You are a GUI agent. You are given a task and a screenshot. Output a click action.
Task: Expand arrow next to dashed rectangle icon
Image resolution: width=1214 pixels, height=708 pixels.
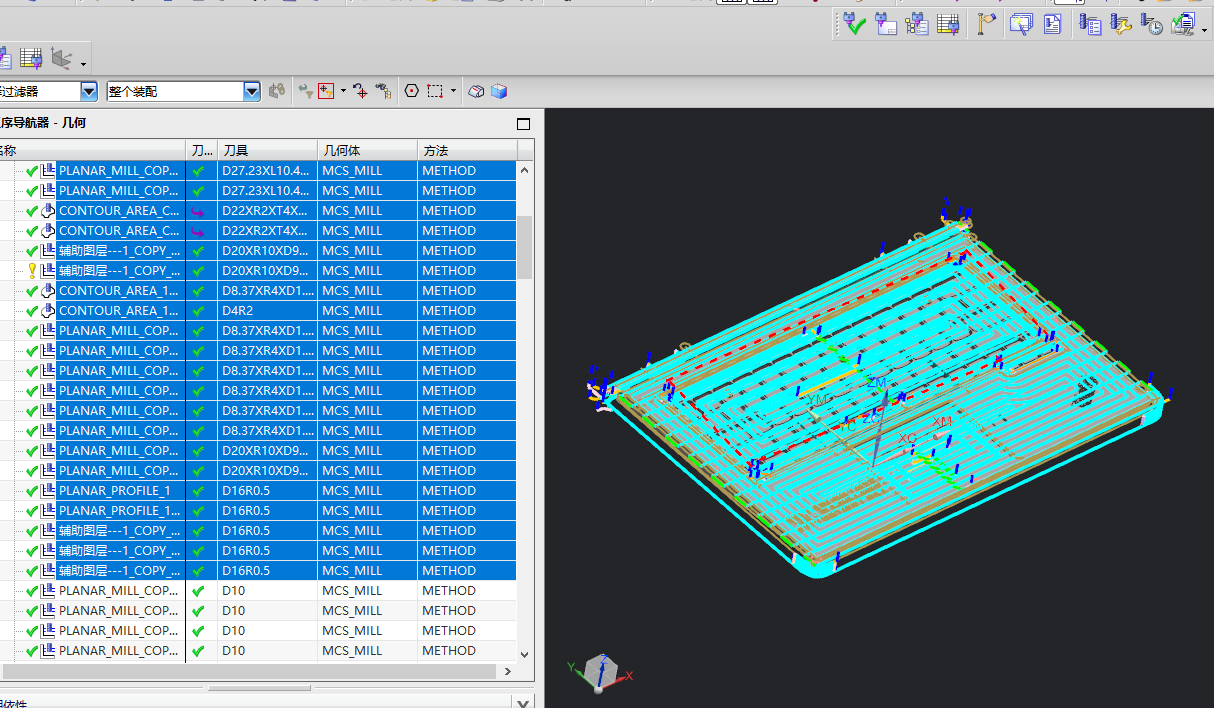pos(453,91)
